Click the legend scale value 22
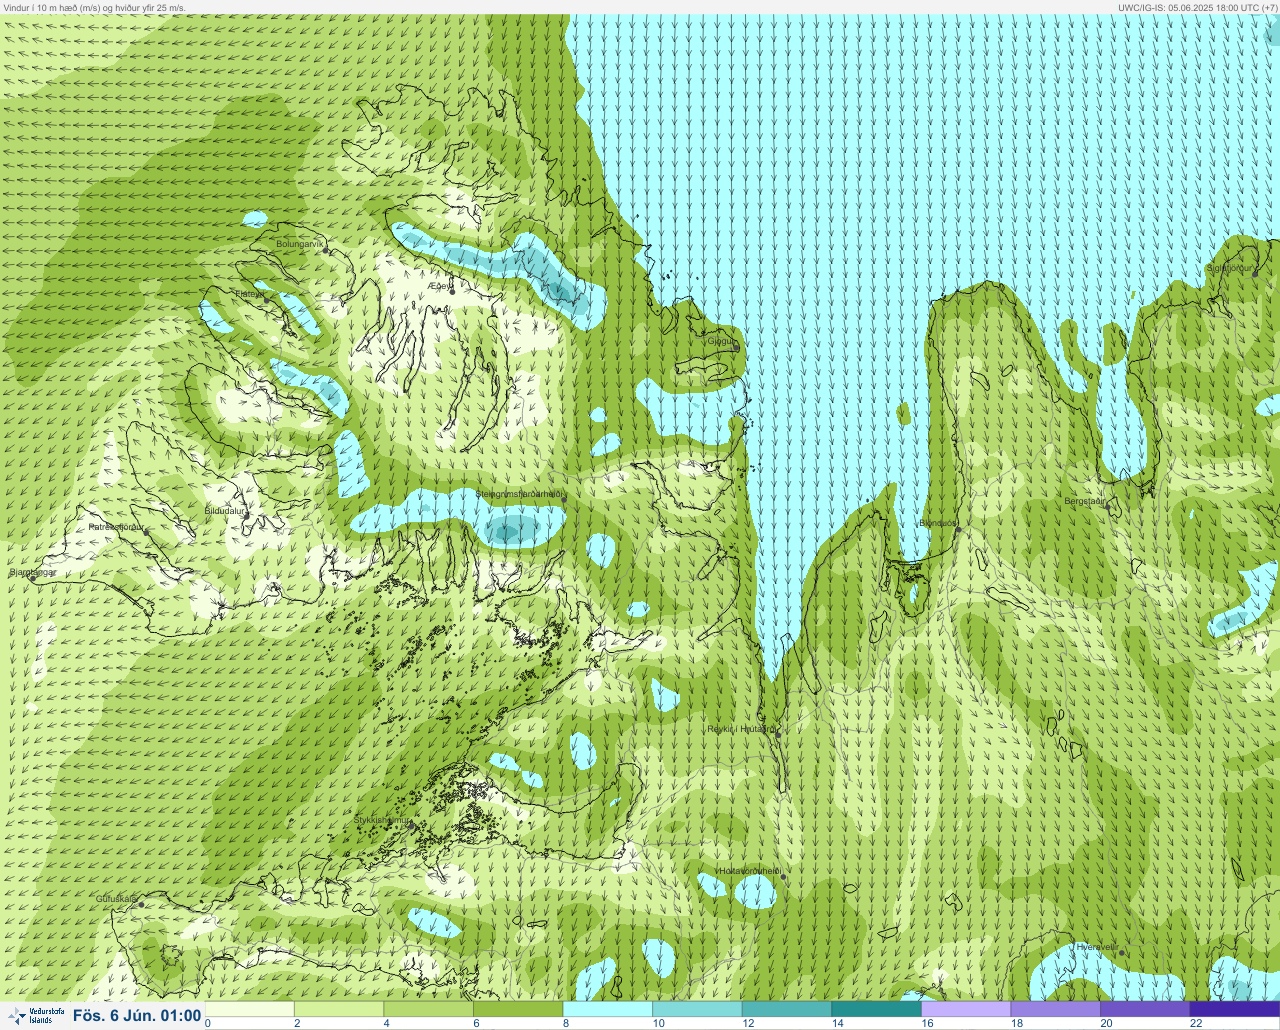Screen dimensions: 1280x1030 tap(1196, 1023)
